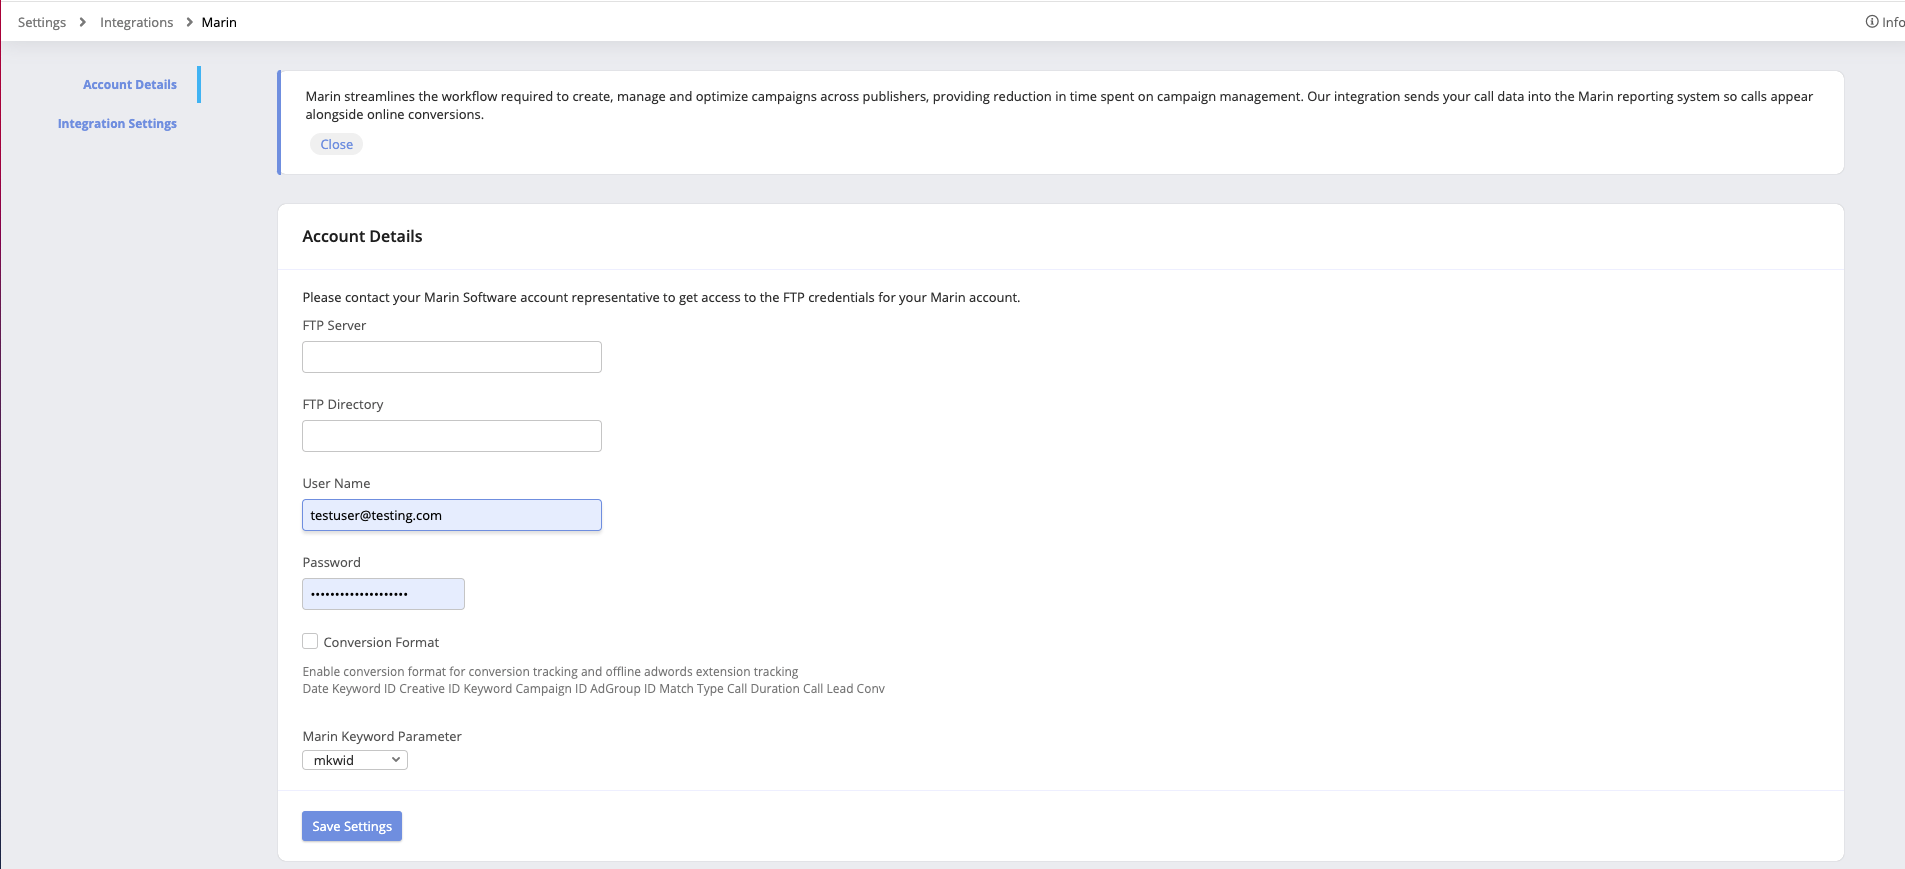This screenshot has width=1905, height=869.
Task: Switch to the Account Details tab
Action: pos(130,85)
